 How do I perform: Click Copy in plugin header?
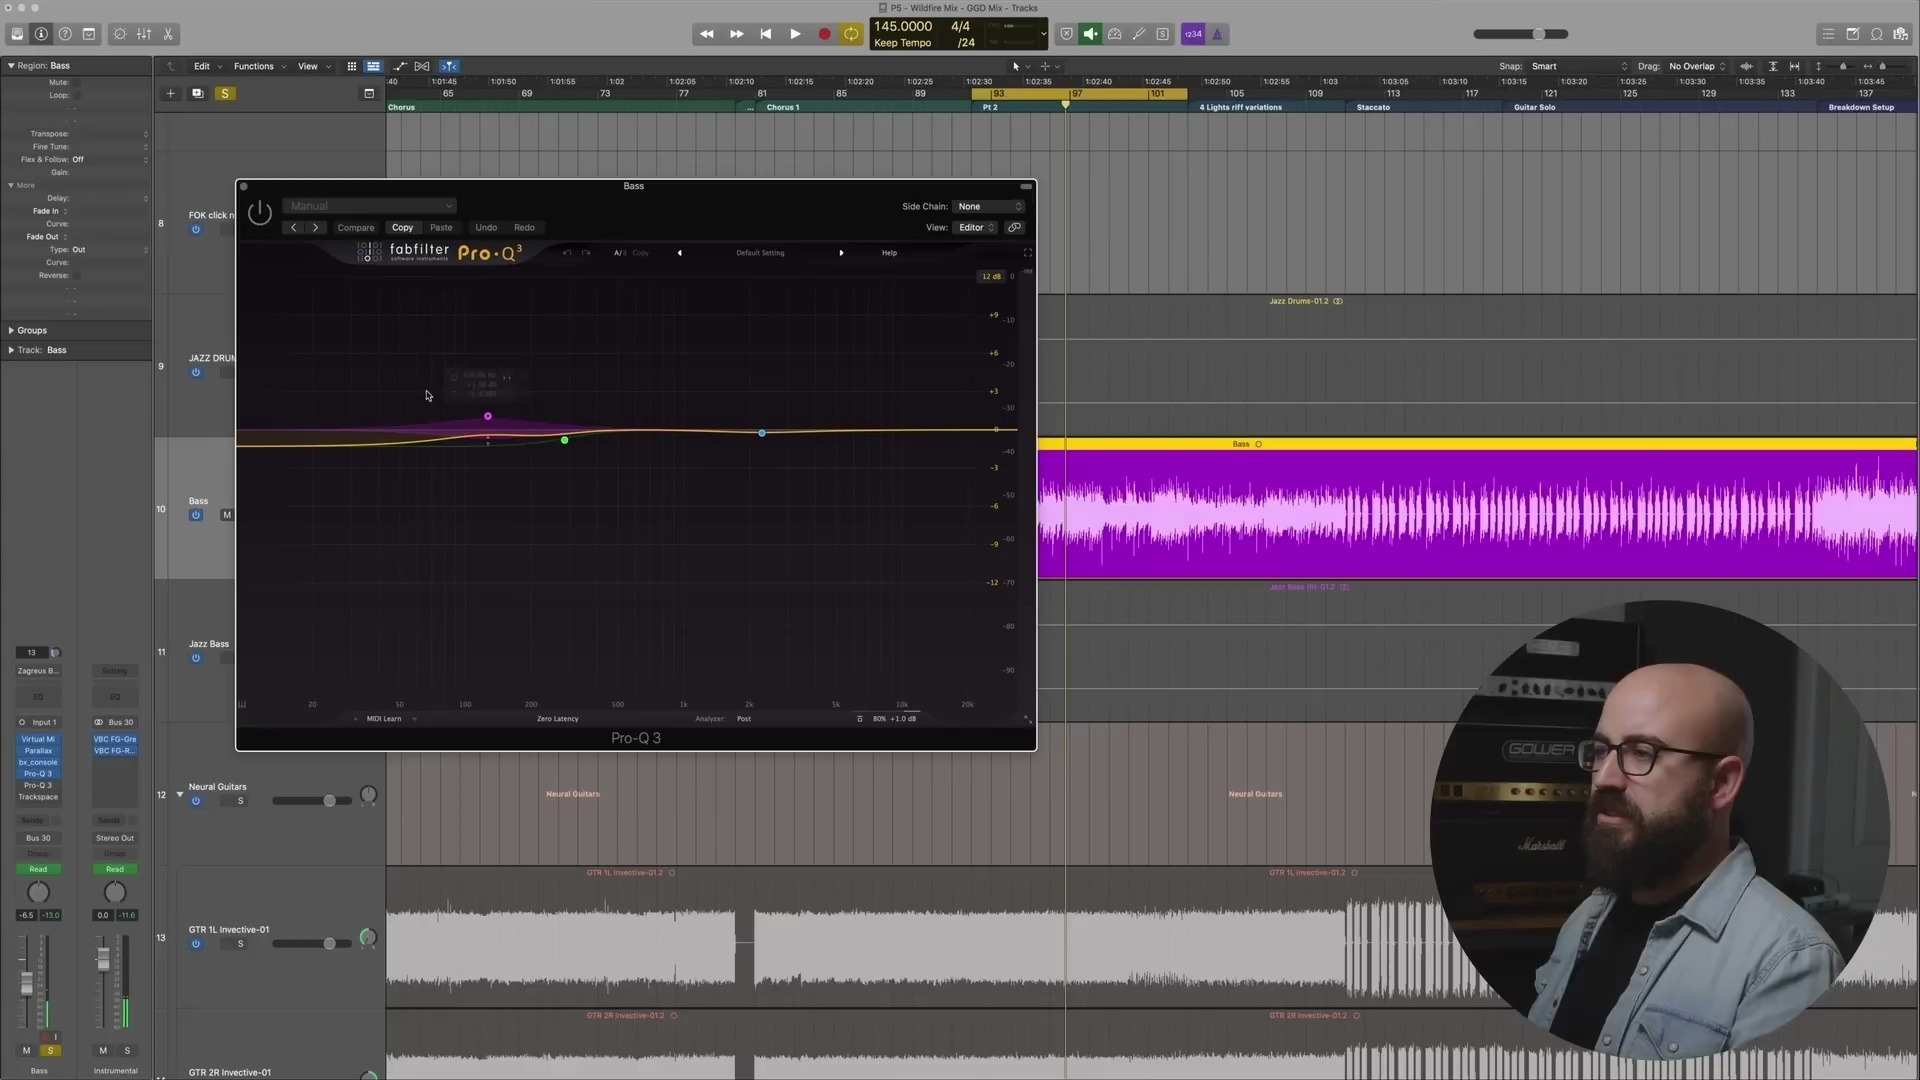coord(402,228)
